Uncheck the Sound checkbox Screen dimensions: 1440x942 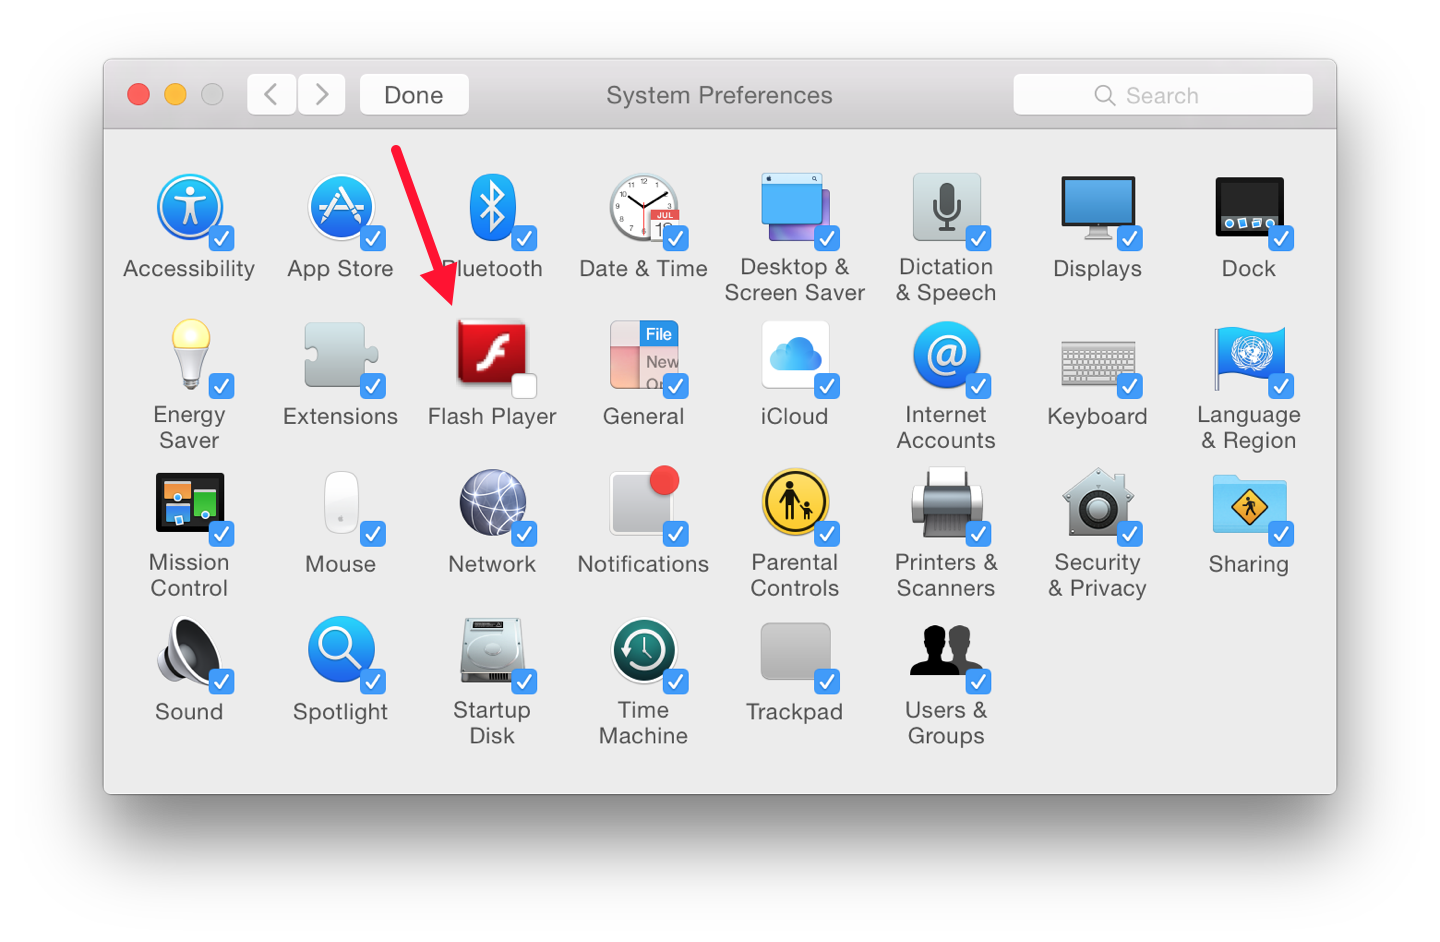221,681
